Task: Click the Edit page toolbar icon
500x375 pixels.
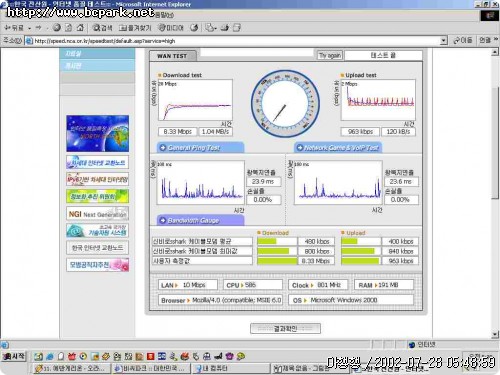Action: coord(237,28)
